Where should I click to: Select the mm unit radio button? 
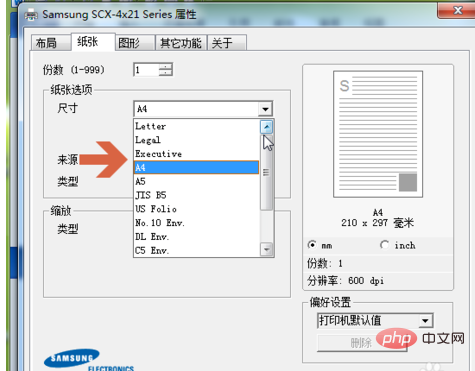tap(312, 245)
